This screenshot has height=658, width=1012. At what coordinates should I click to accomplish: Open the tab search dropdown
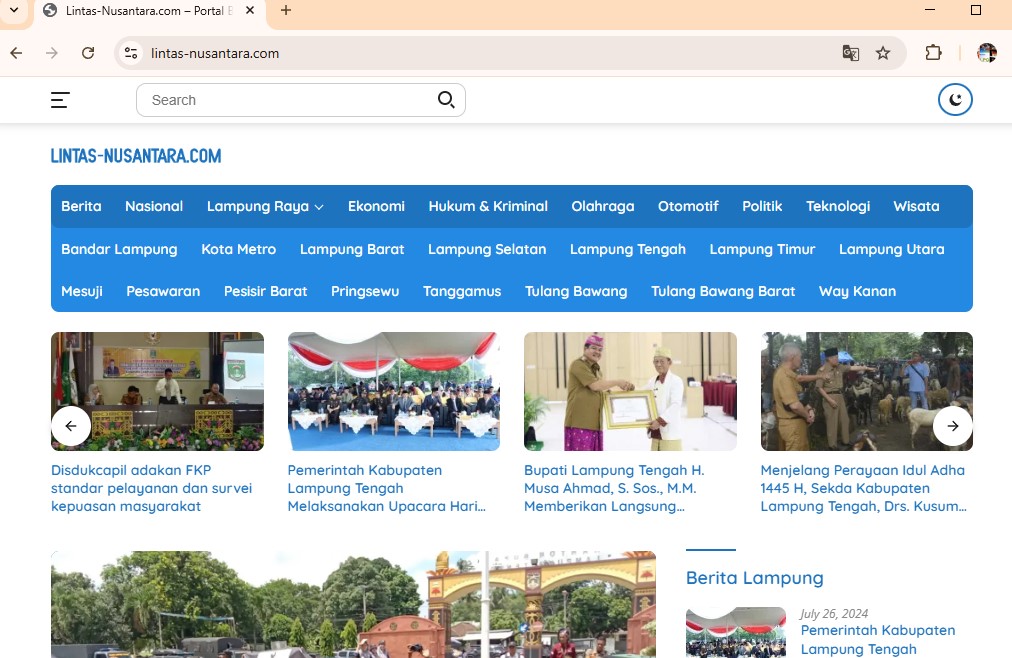click(x=14, y=10)
